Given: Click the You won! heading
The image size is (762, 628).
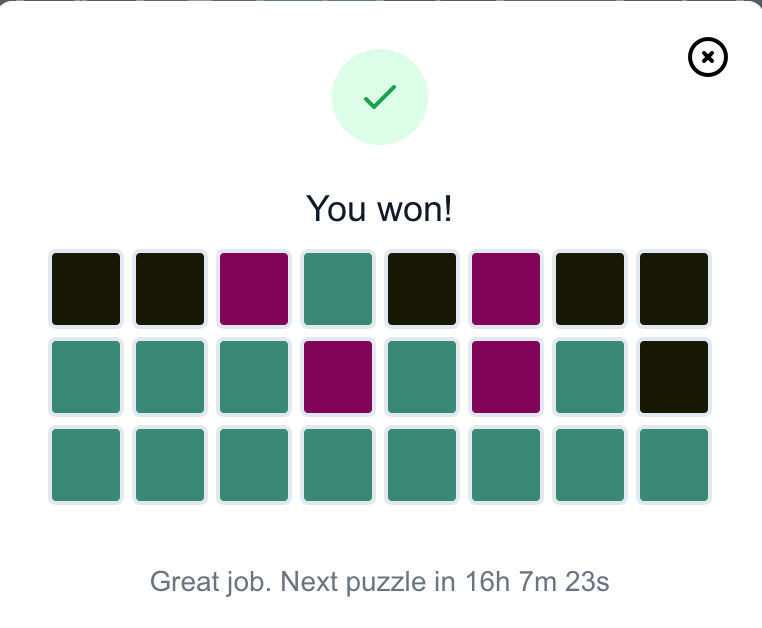Looking at the screenshot, I should click(380, 209).
